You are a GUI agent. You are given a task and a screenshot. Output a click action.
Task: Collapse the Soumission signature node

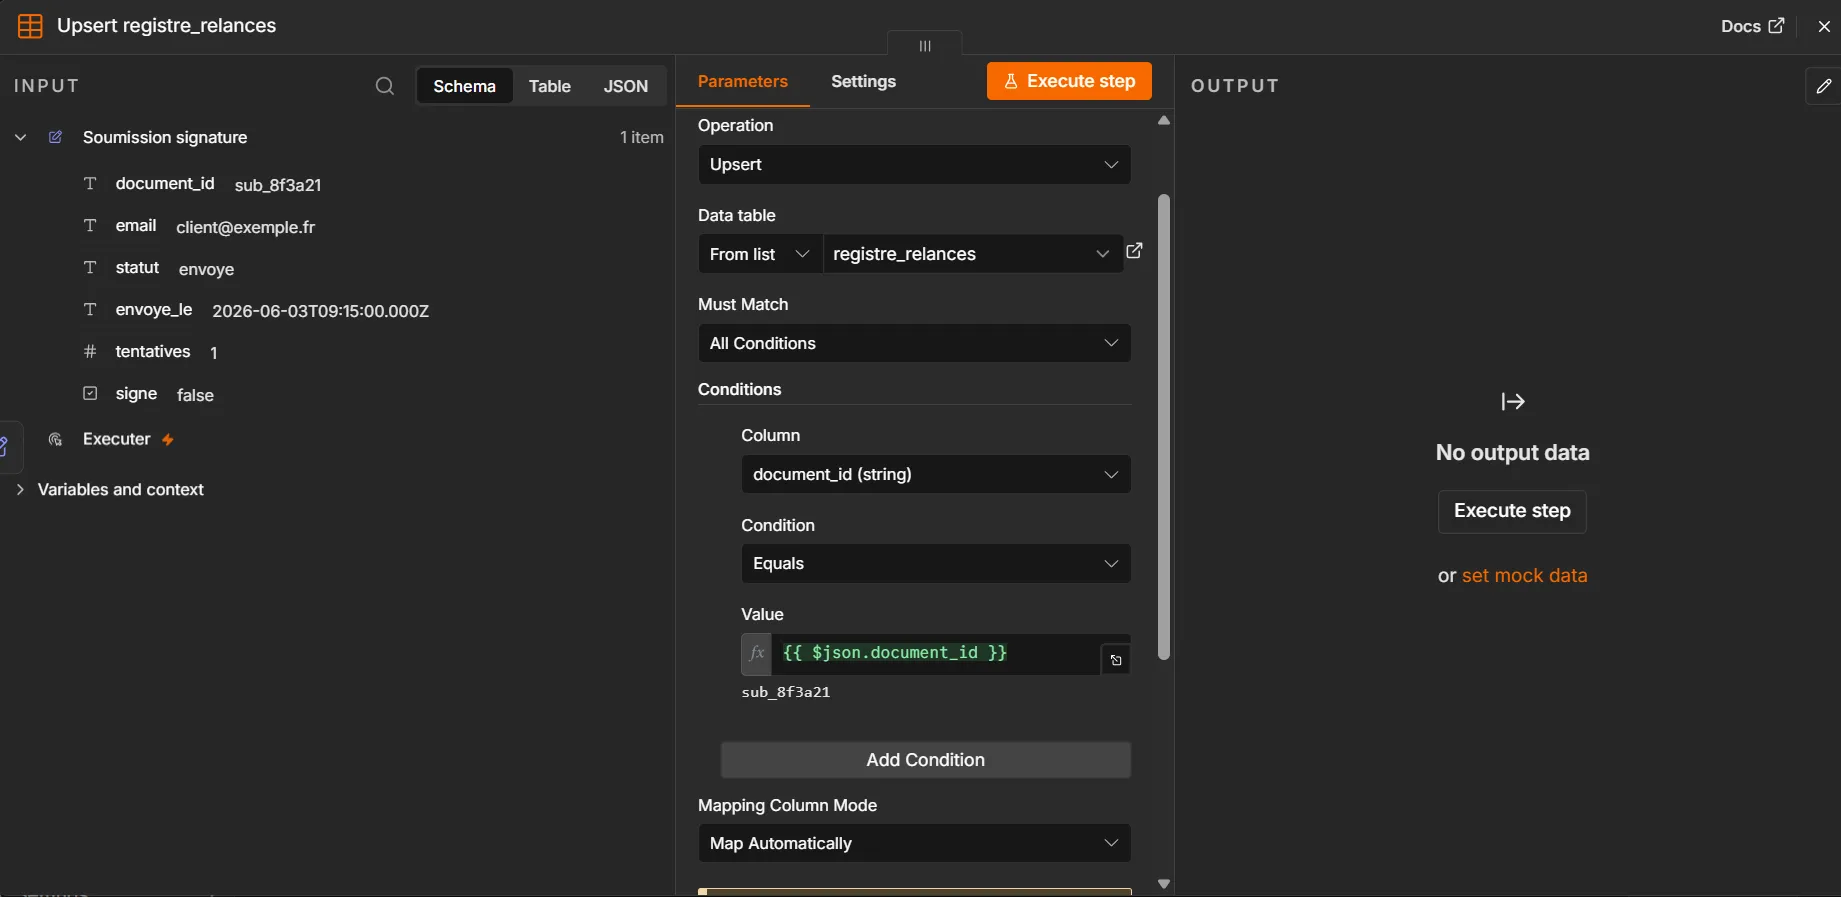(x=20, y=137)
